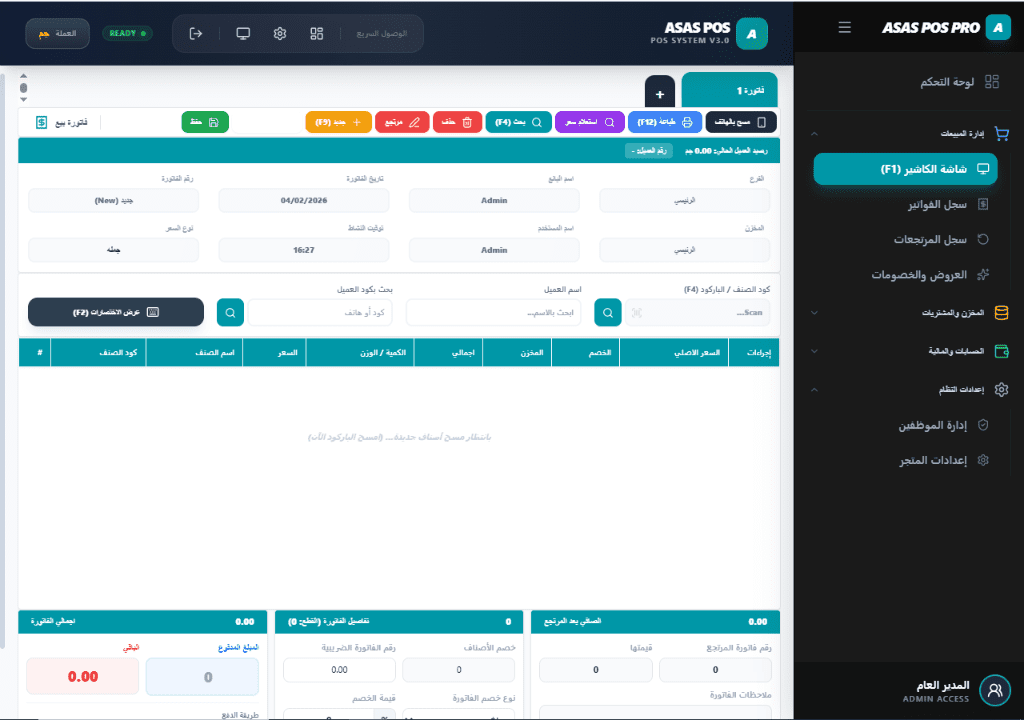Click the السعر الاصلي column header
The image size is (1024, 720).
[x=674, y=353]
